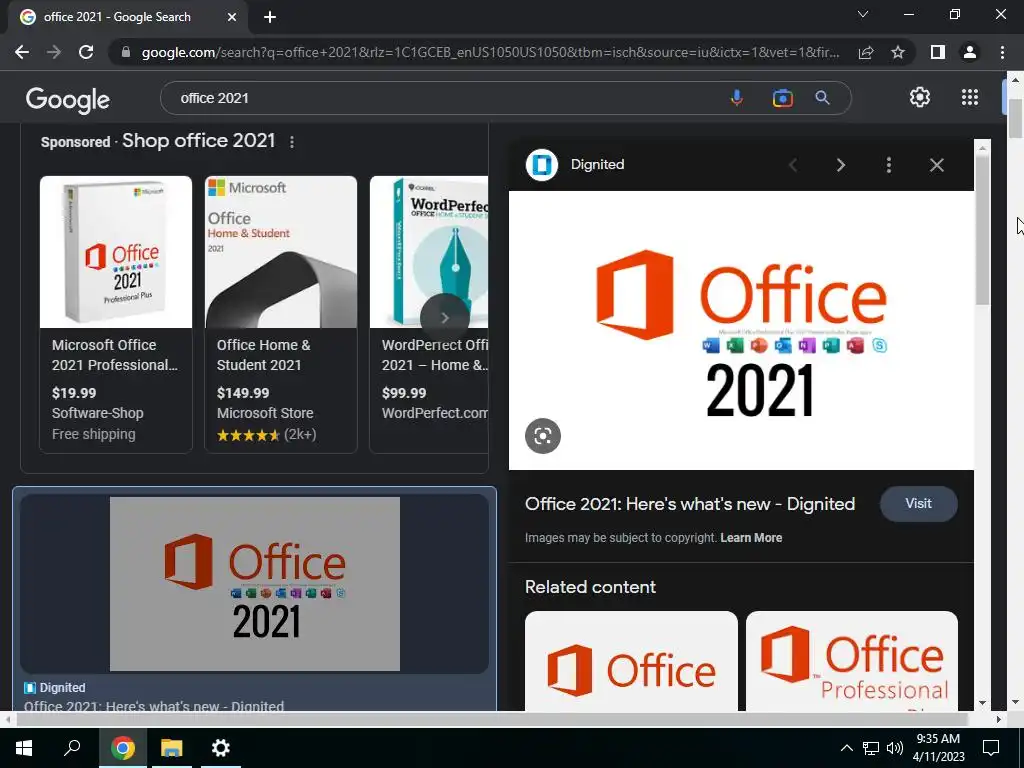Open WordPerfect Office 2021 product listing
Viewport: 1024px width, 768px height.
pyautogui.click(x=435, y=355)
